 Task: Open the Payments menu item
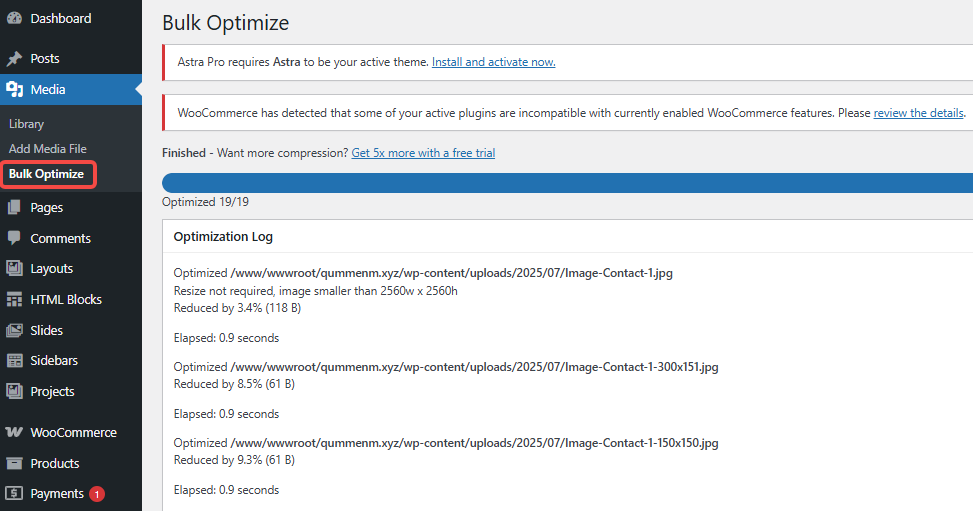57,494
